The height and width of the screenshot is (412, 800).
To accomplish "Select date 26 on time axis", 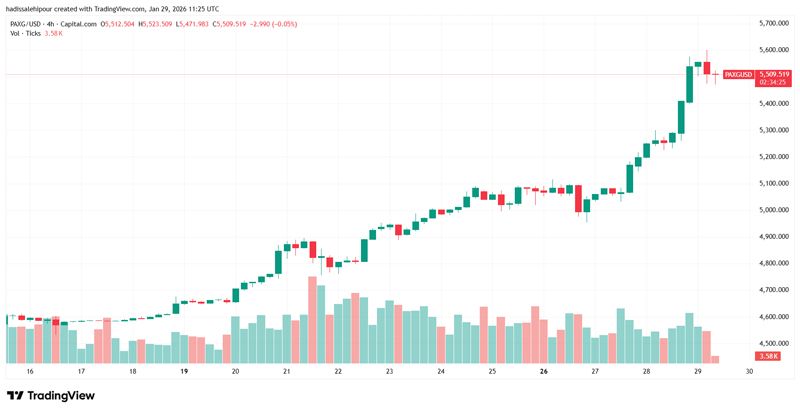I will pos(543,372).
